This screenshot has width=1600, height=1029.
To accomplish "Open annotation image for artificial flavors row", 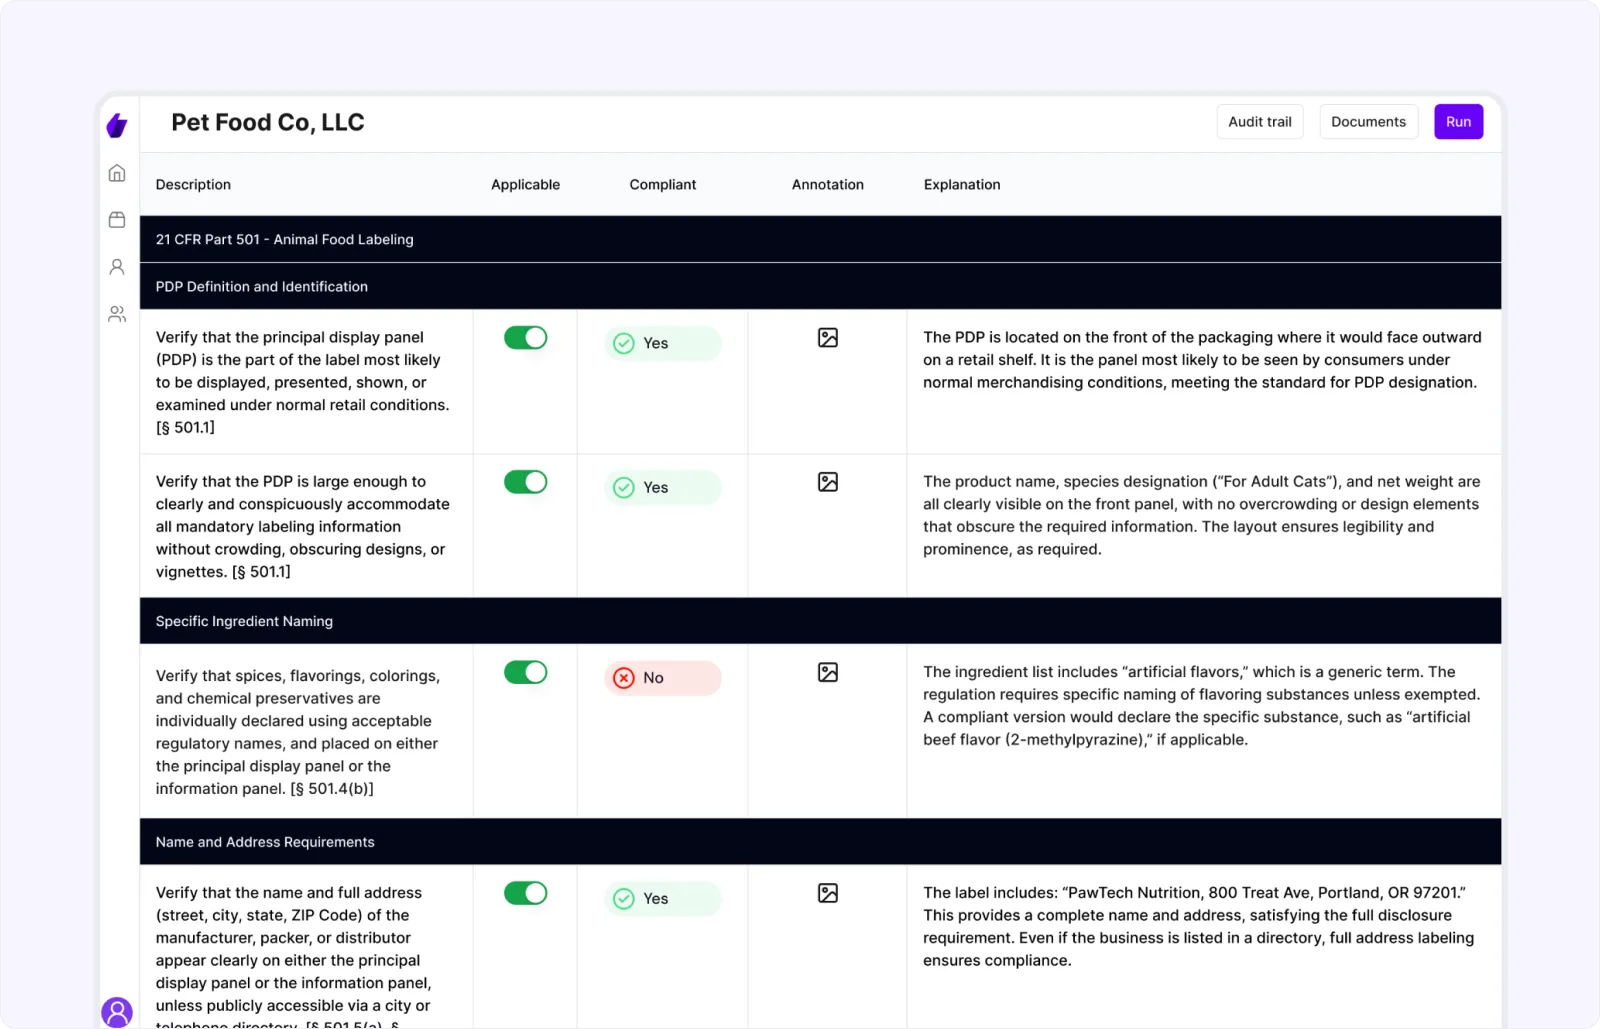I will [x=828, y=672].
